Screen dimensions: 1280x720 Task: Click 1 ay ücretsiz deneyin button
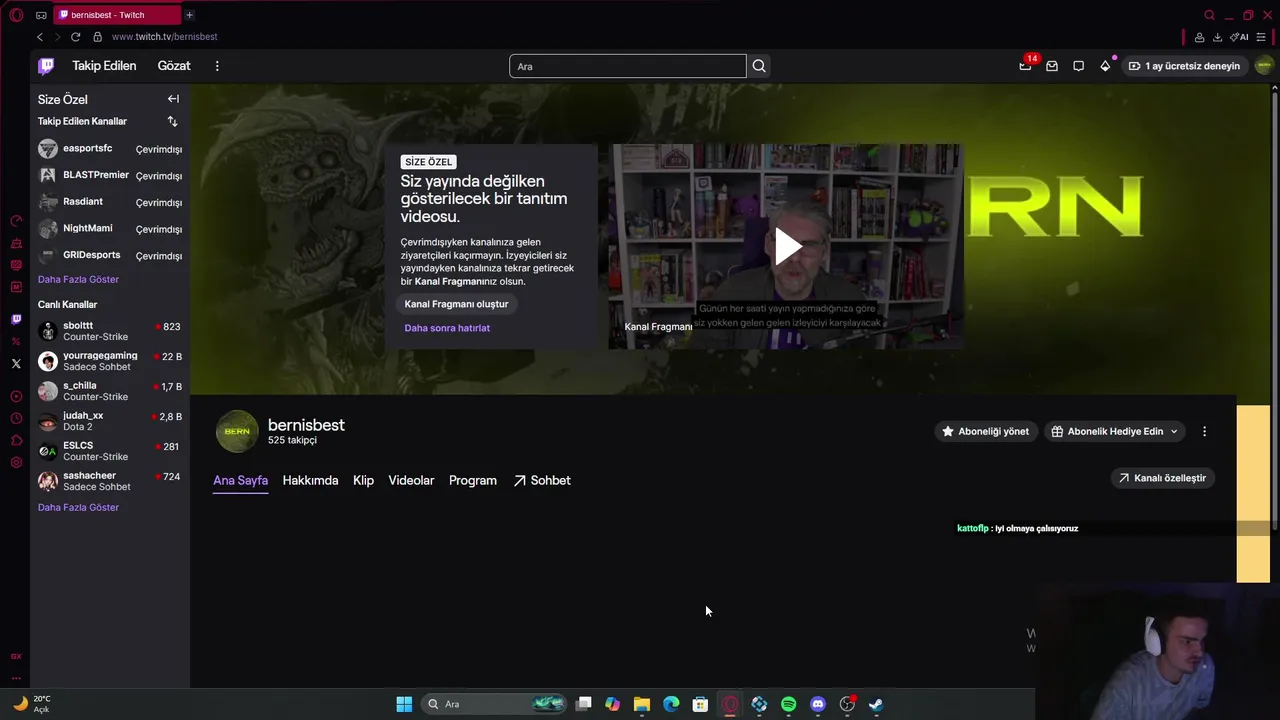(1184, 66)
